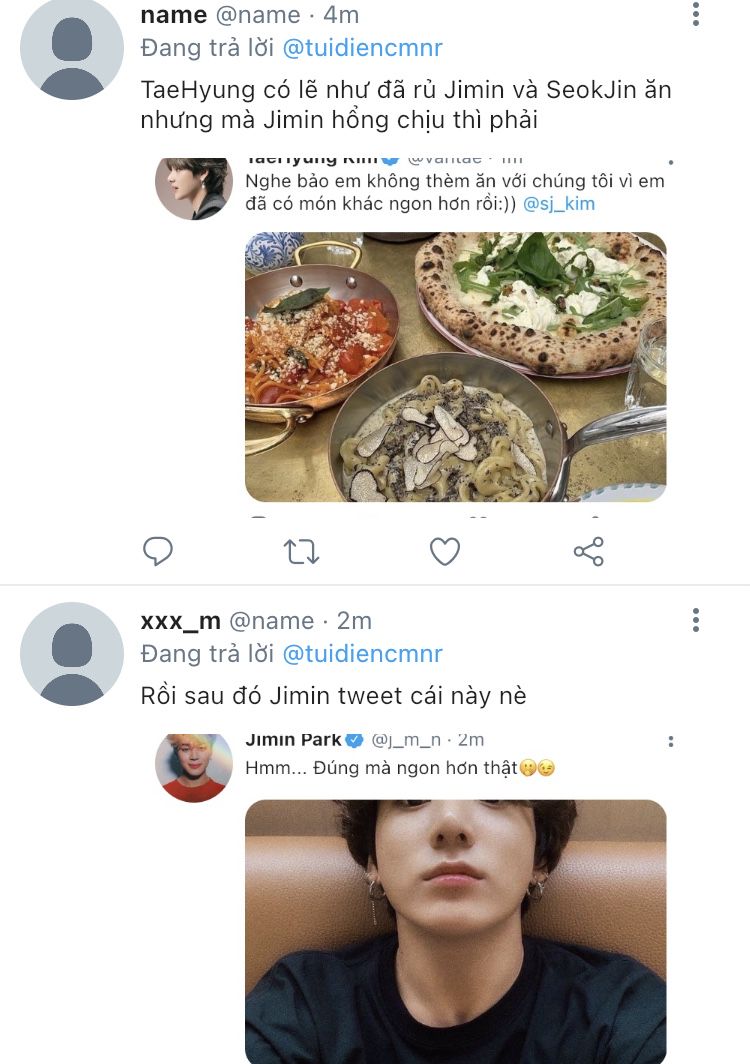Tap the share icon under the food photo
Viewport: 750px width, 1064px height.
pos(589,551)
